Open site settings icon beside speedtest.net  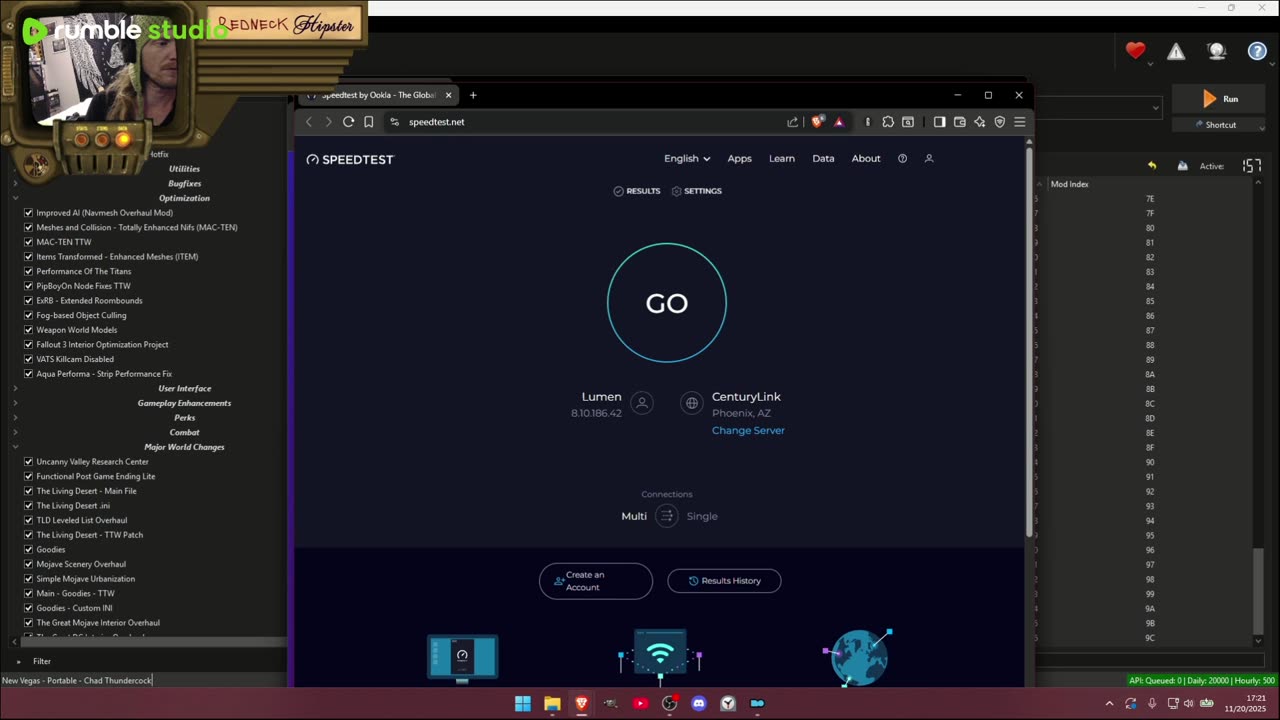coord(394,122)
